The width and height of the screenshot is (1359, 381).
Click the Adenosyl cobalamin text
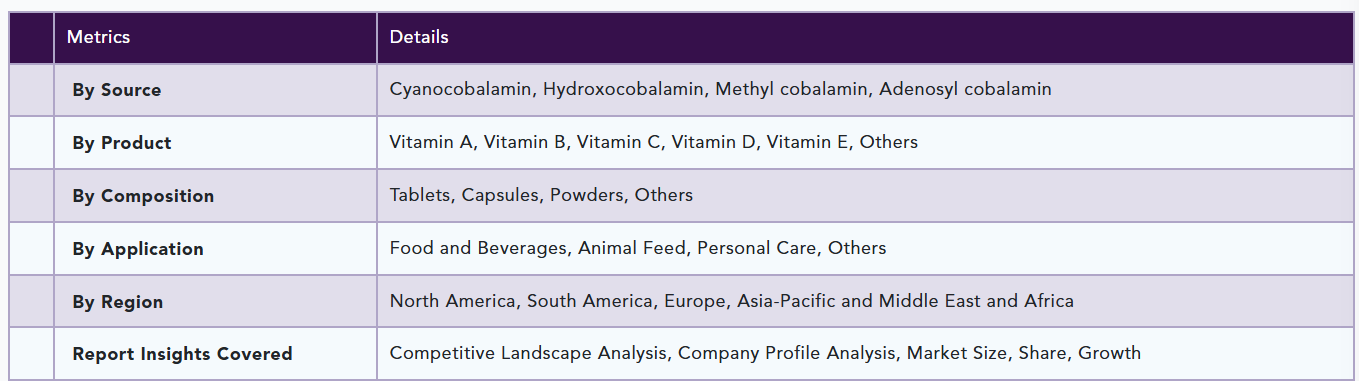[966, 89]
